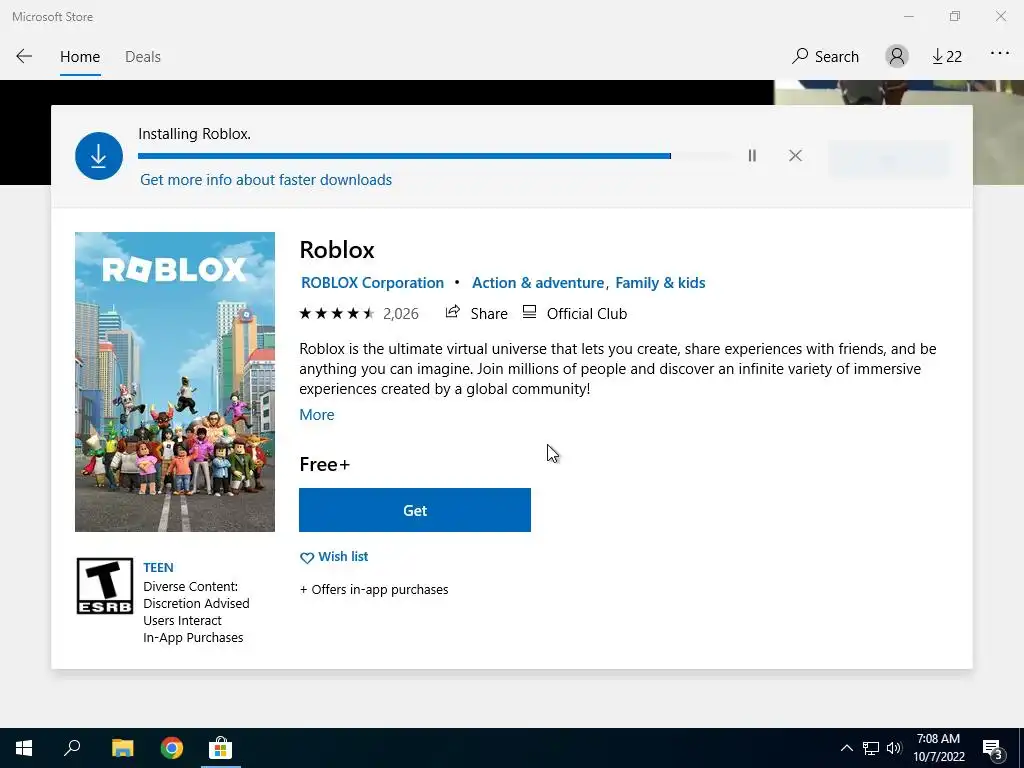
Task: Add Roblox to Wish list
Action: pos(334,556)
